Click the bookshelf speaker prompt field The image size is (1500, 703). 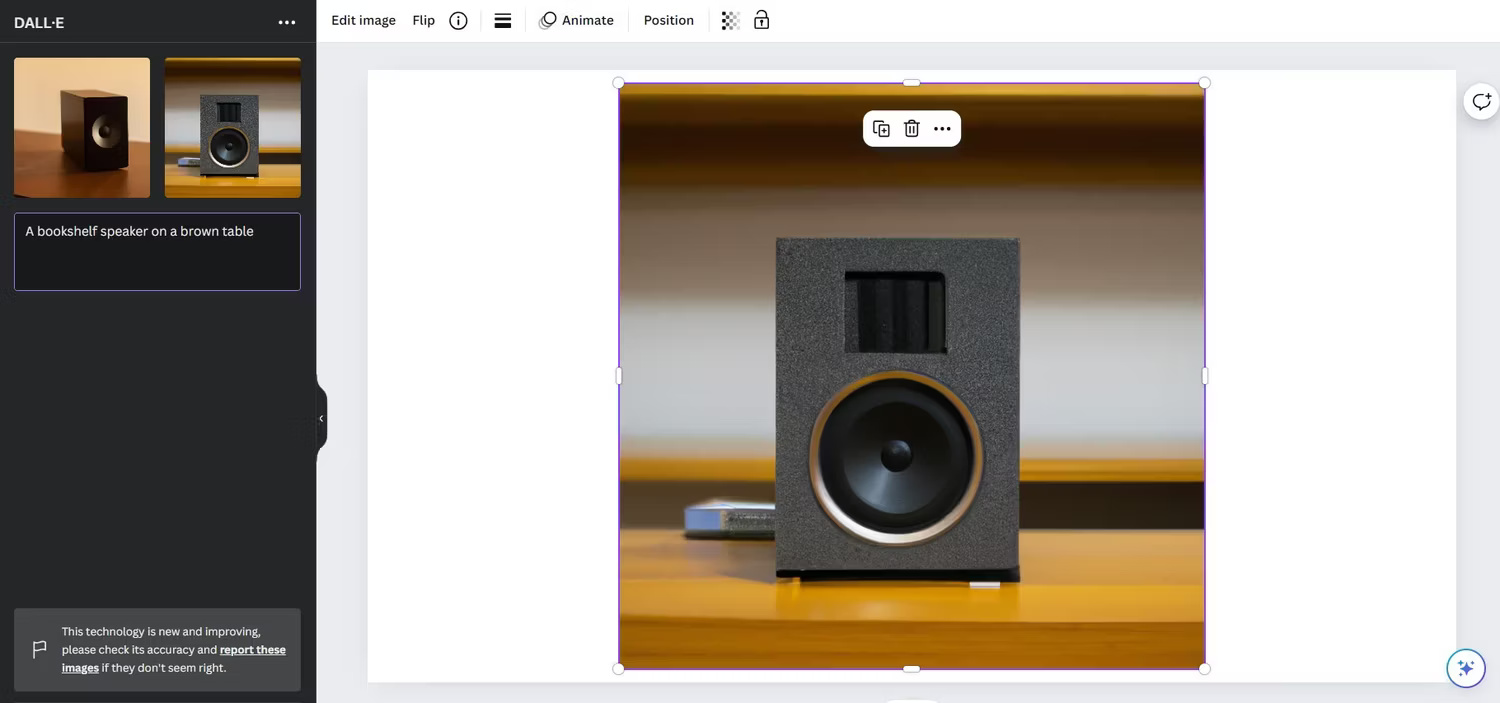click(x=157, y=251)
